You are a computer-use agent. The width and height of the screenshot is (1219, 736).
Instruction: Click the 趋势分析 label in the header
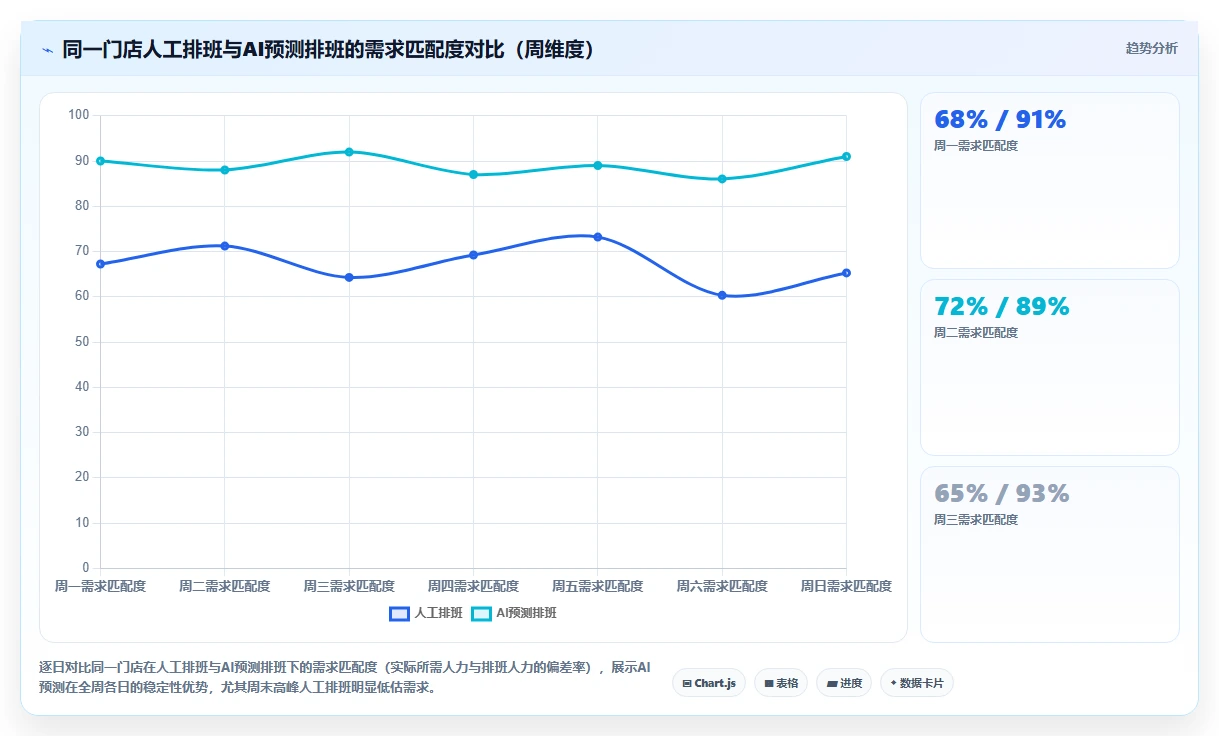(x=1151, y=48)
